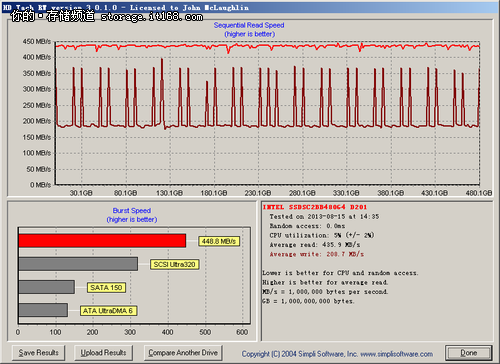
Task: Click the Done button
Action: click(x=469, y=353)
